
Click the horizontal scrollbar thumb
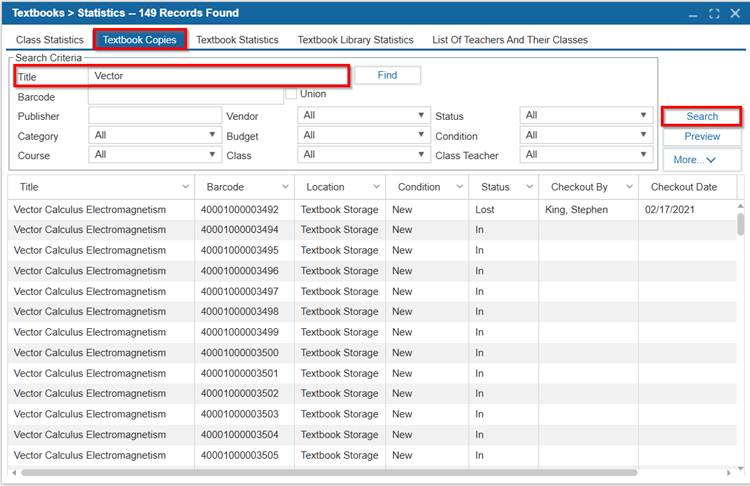point(329,473)
